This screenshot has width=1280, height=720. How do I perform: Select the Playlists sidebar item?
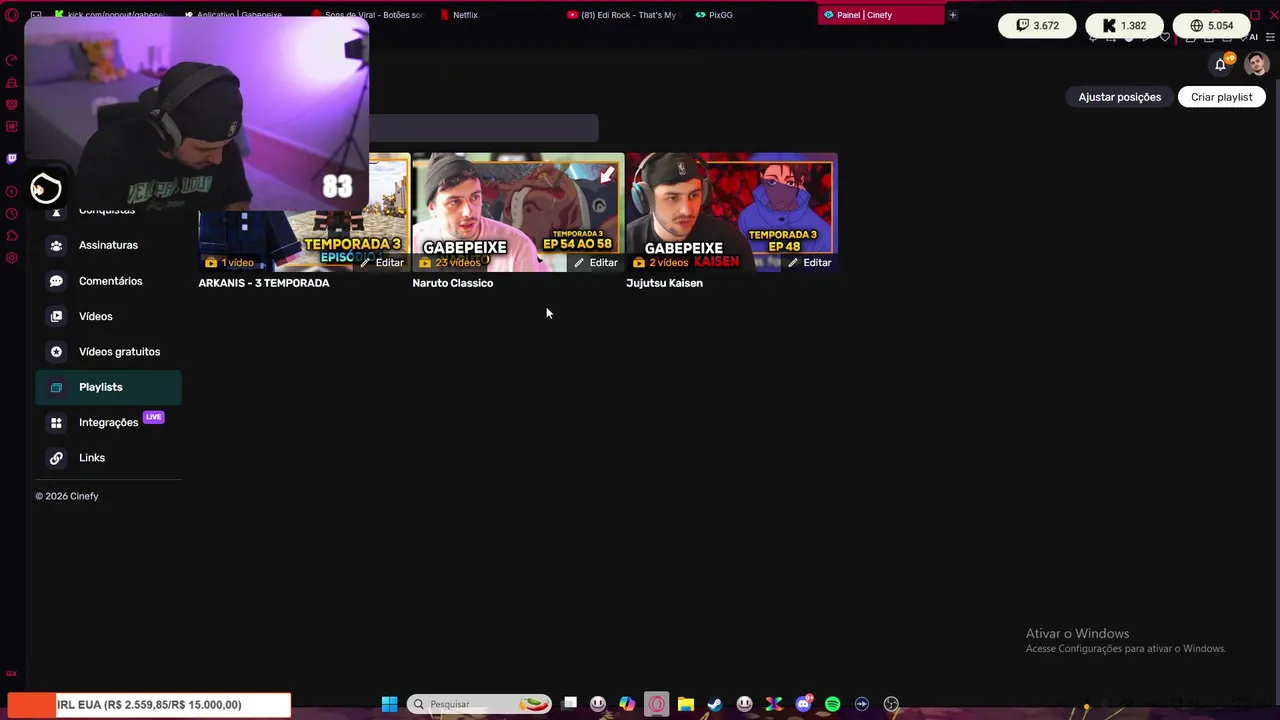[108, 387]
